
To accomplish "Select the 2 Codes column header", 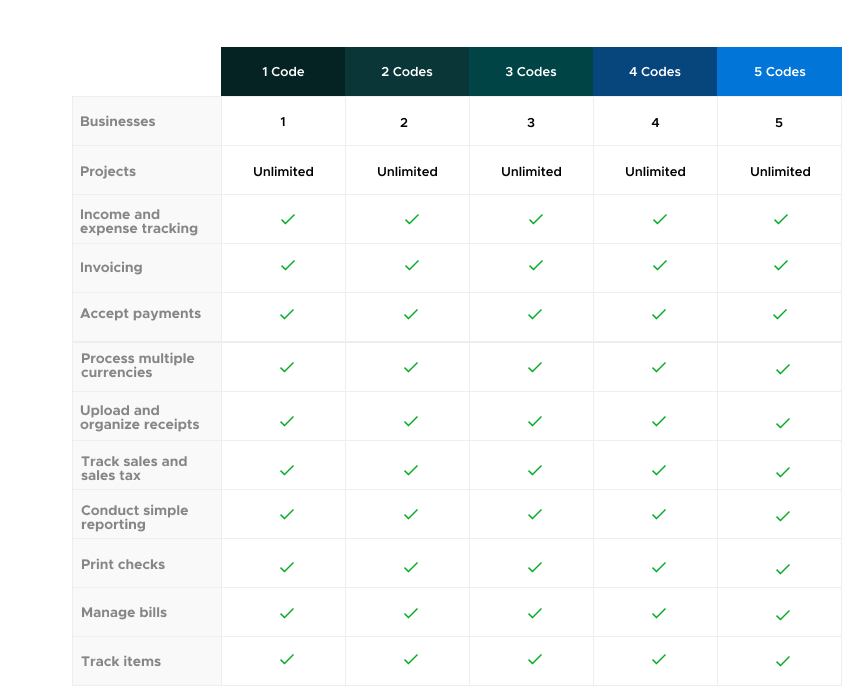I will (x=407, y=72).
